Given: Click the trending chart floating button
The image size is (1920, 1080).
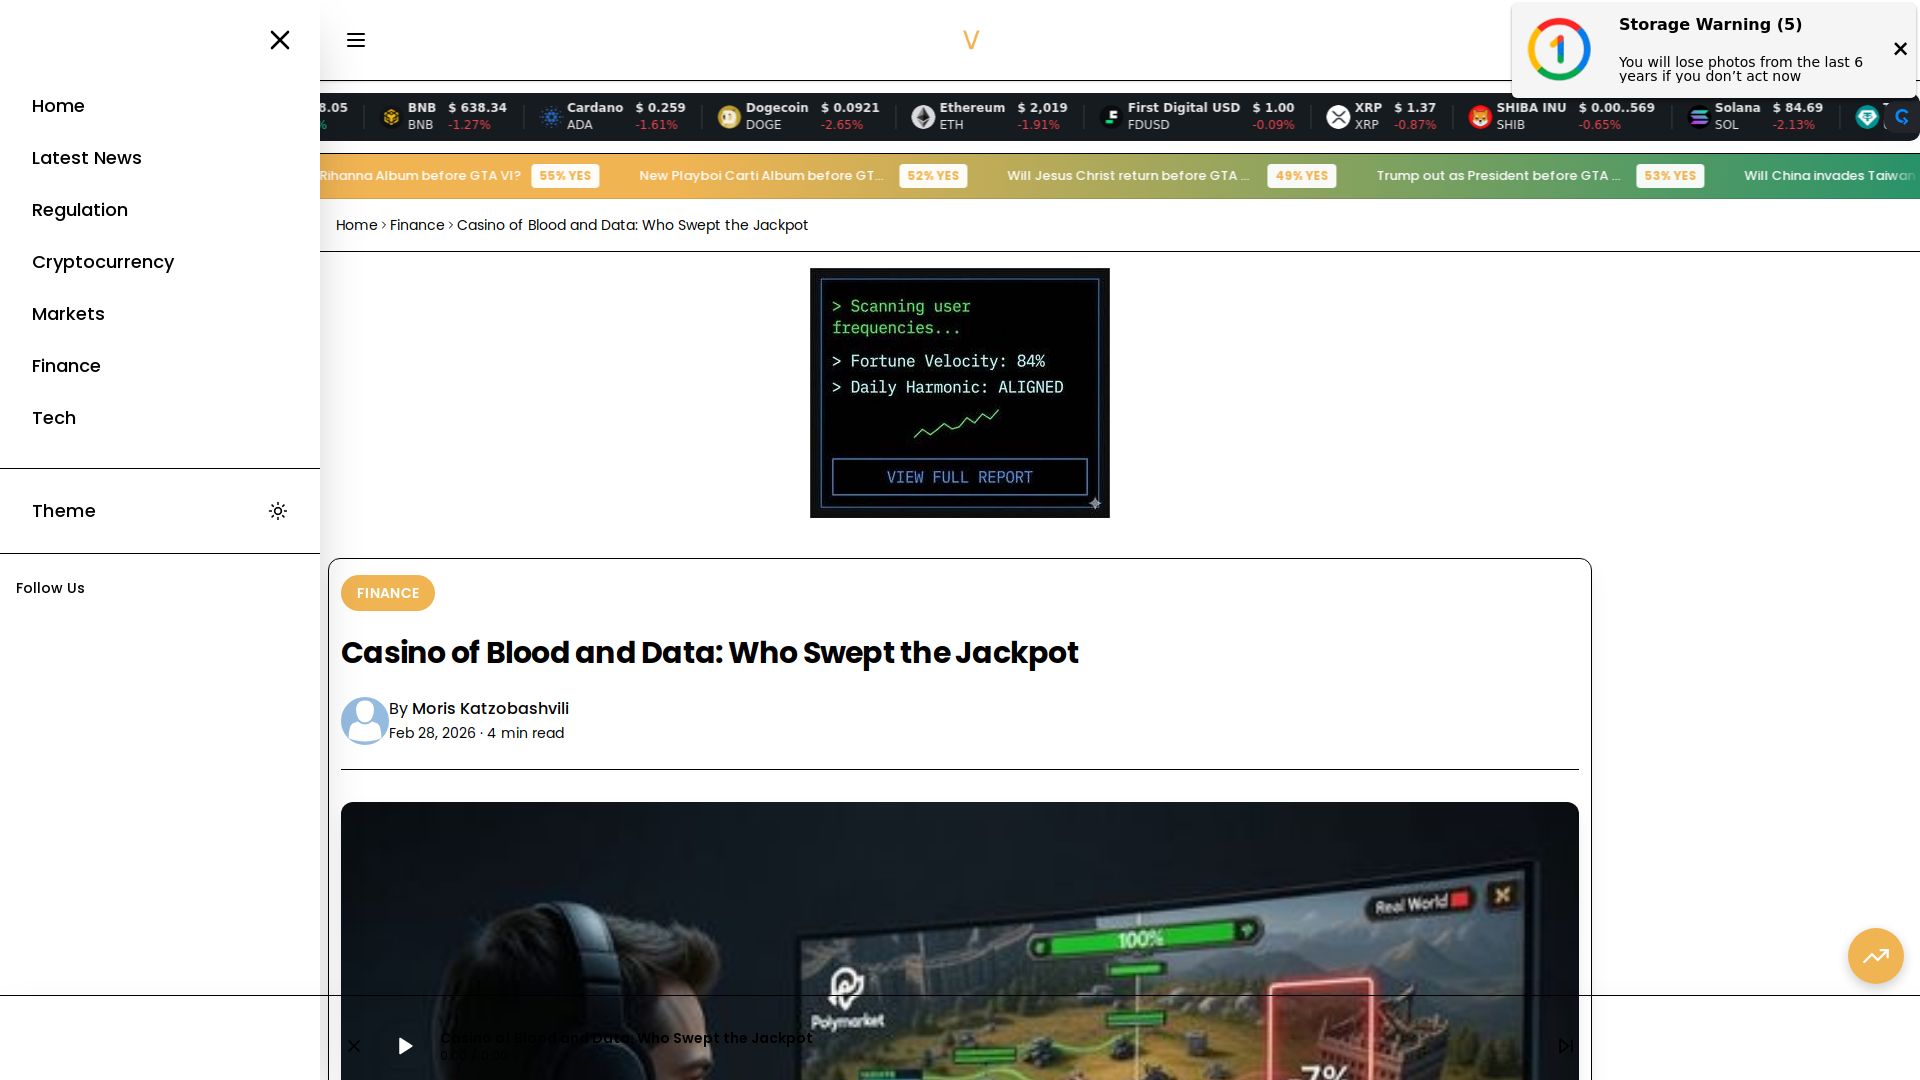Looking at the screenshot, I should click(x=1875, y=956).
